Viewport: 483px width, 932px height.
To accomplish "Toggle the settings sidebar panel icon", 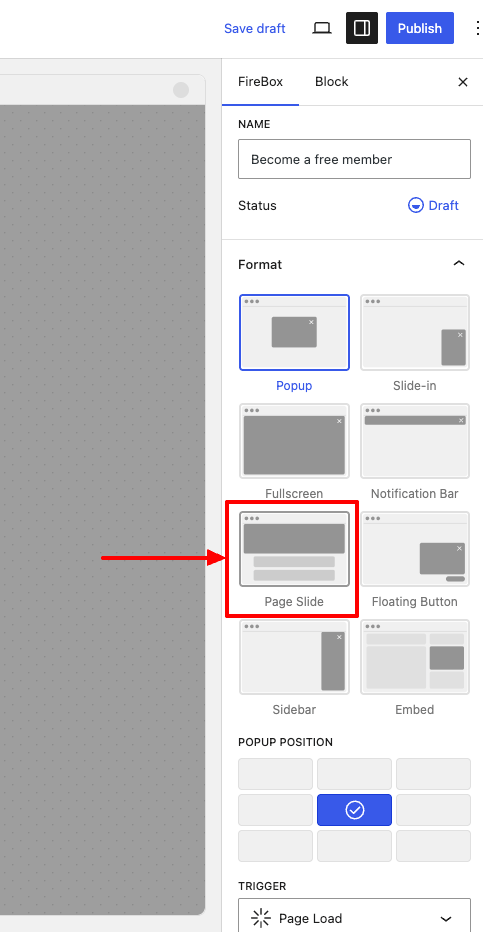I will 362,28.
